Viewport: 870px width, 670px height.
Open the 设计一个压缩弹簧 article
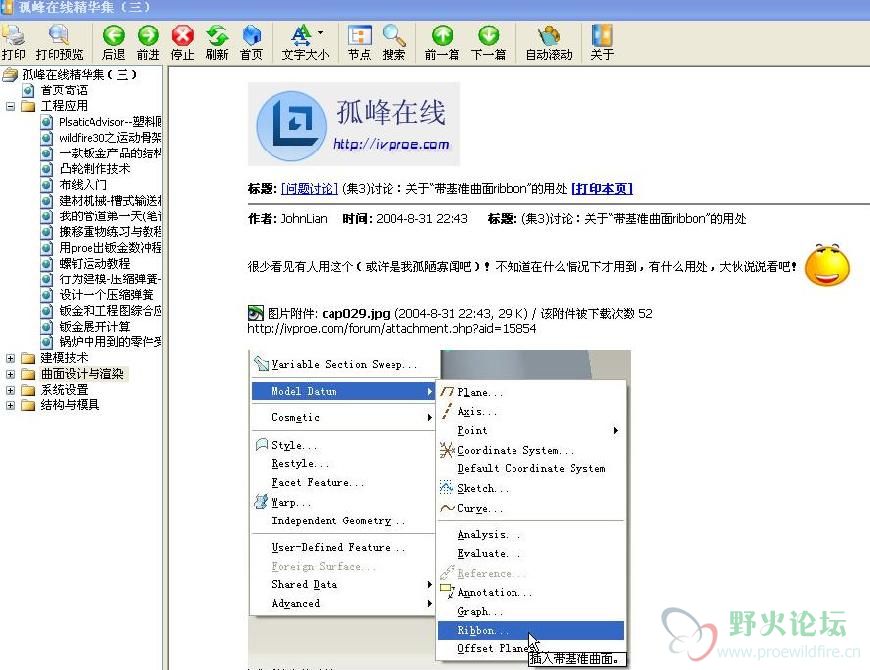pyautogui.click(x=106, y=295)
